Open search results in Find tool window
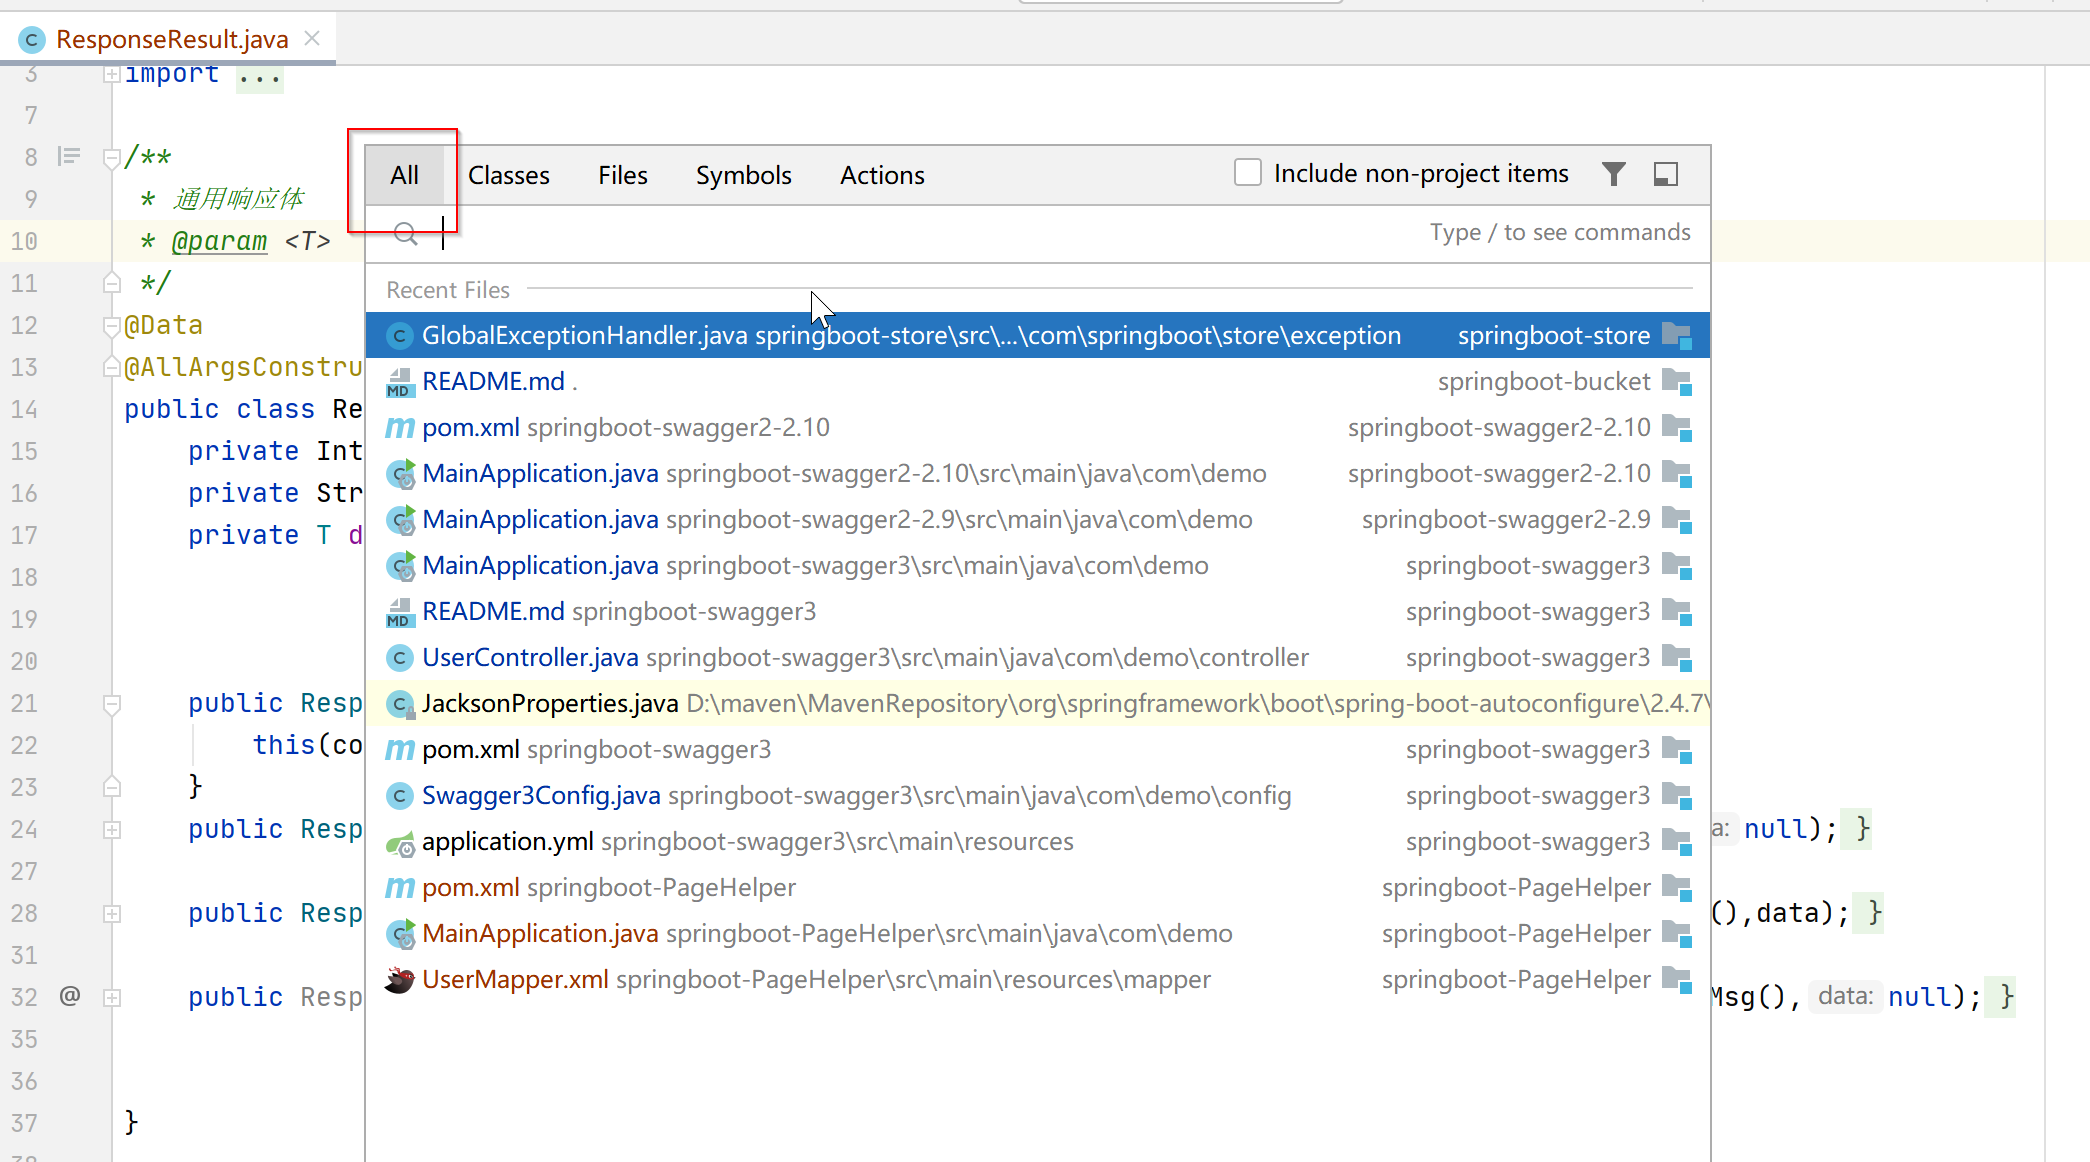This screenshot has width=2090, height=1162. (1665, 174)
